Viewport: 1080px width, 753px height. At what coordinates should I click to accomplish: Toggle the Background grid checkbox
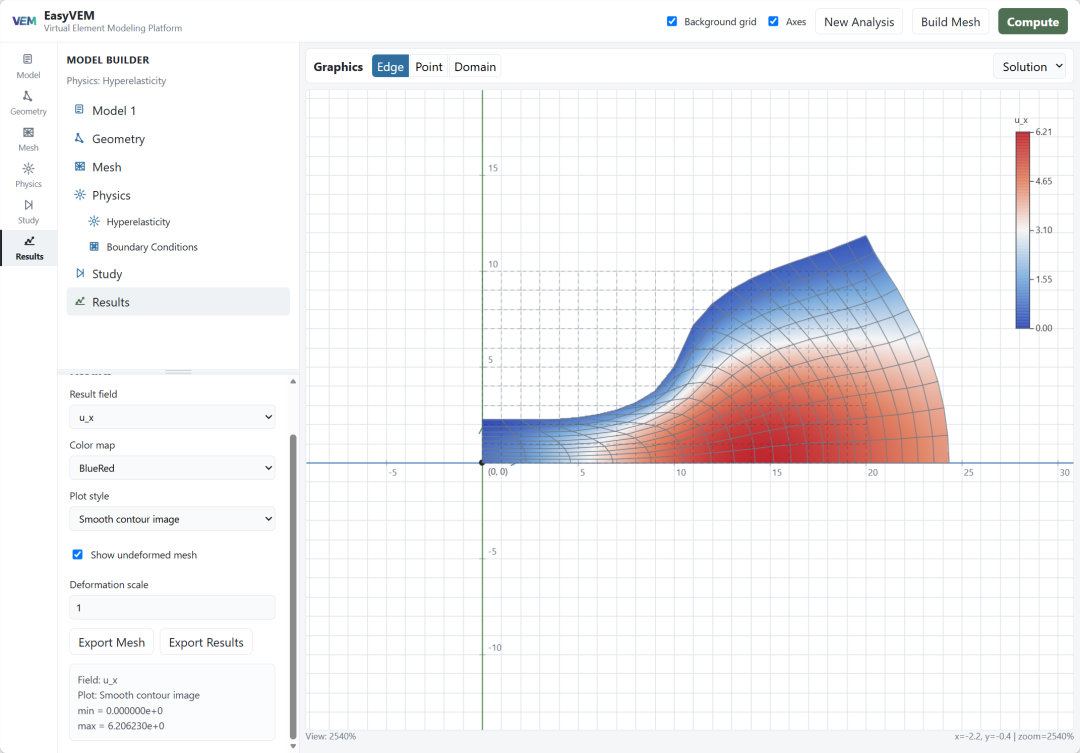click(672, 21)
